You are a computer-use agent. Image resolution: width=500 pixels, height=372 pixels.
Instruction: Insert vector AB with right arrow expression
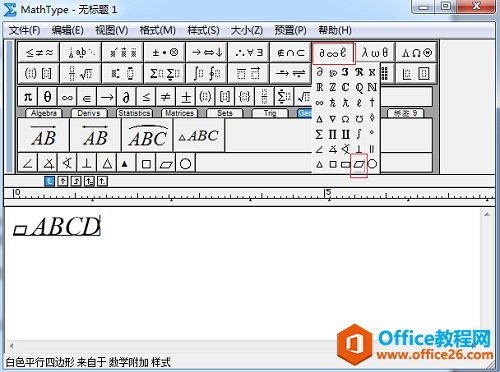(x=44, y=135)
